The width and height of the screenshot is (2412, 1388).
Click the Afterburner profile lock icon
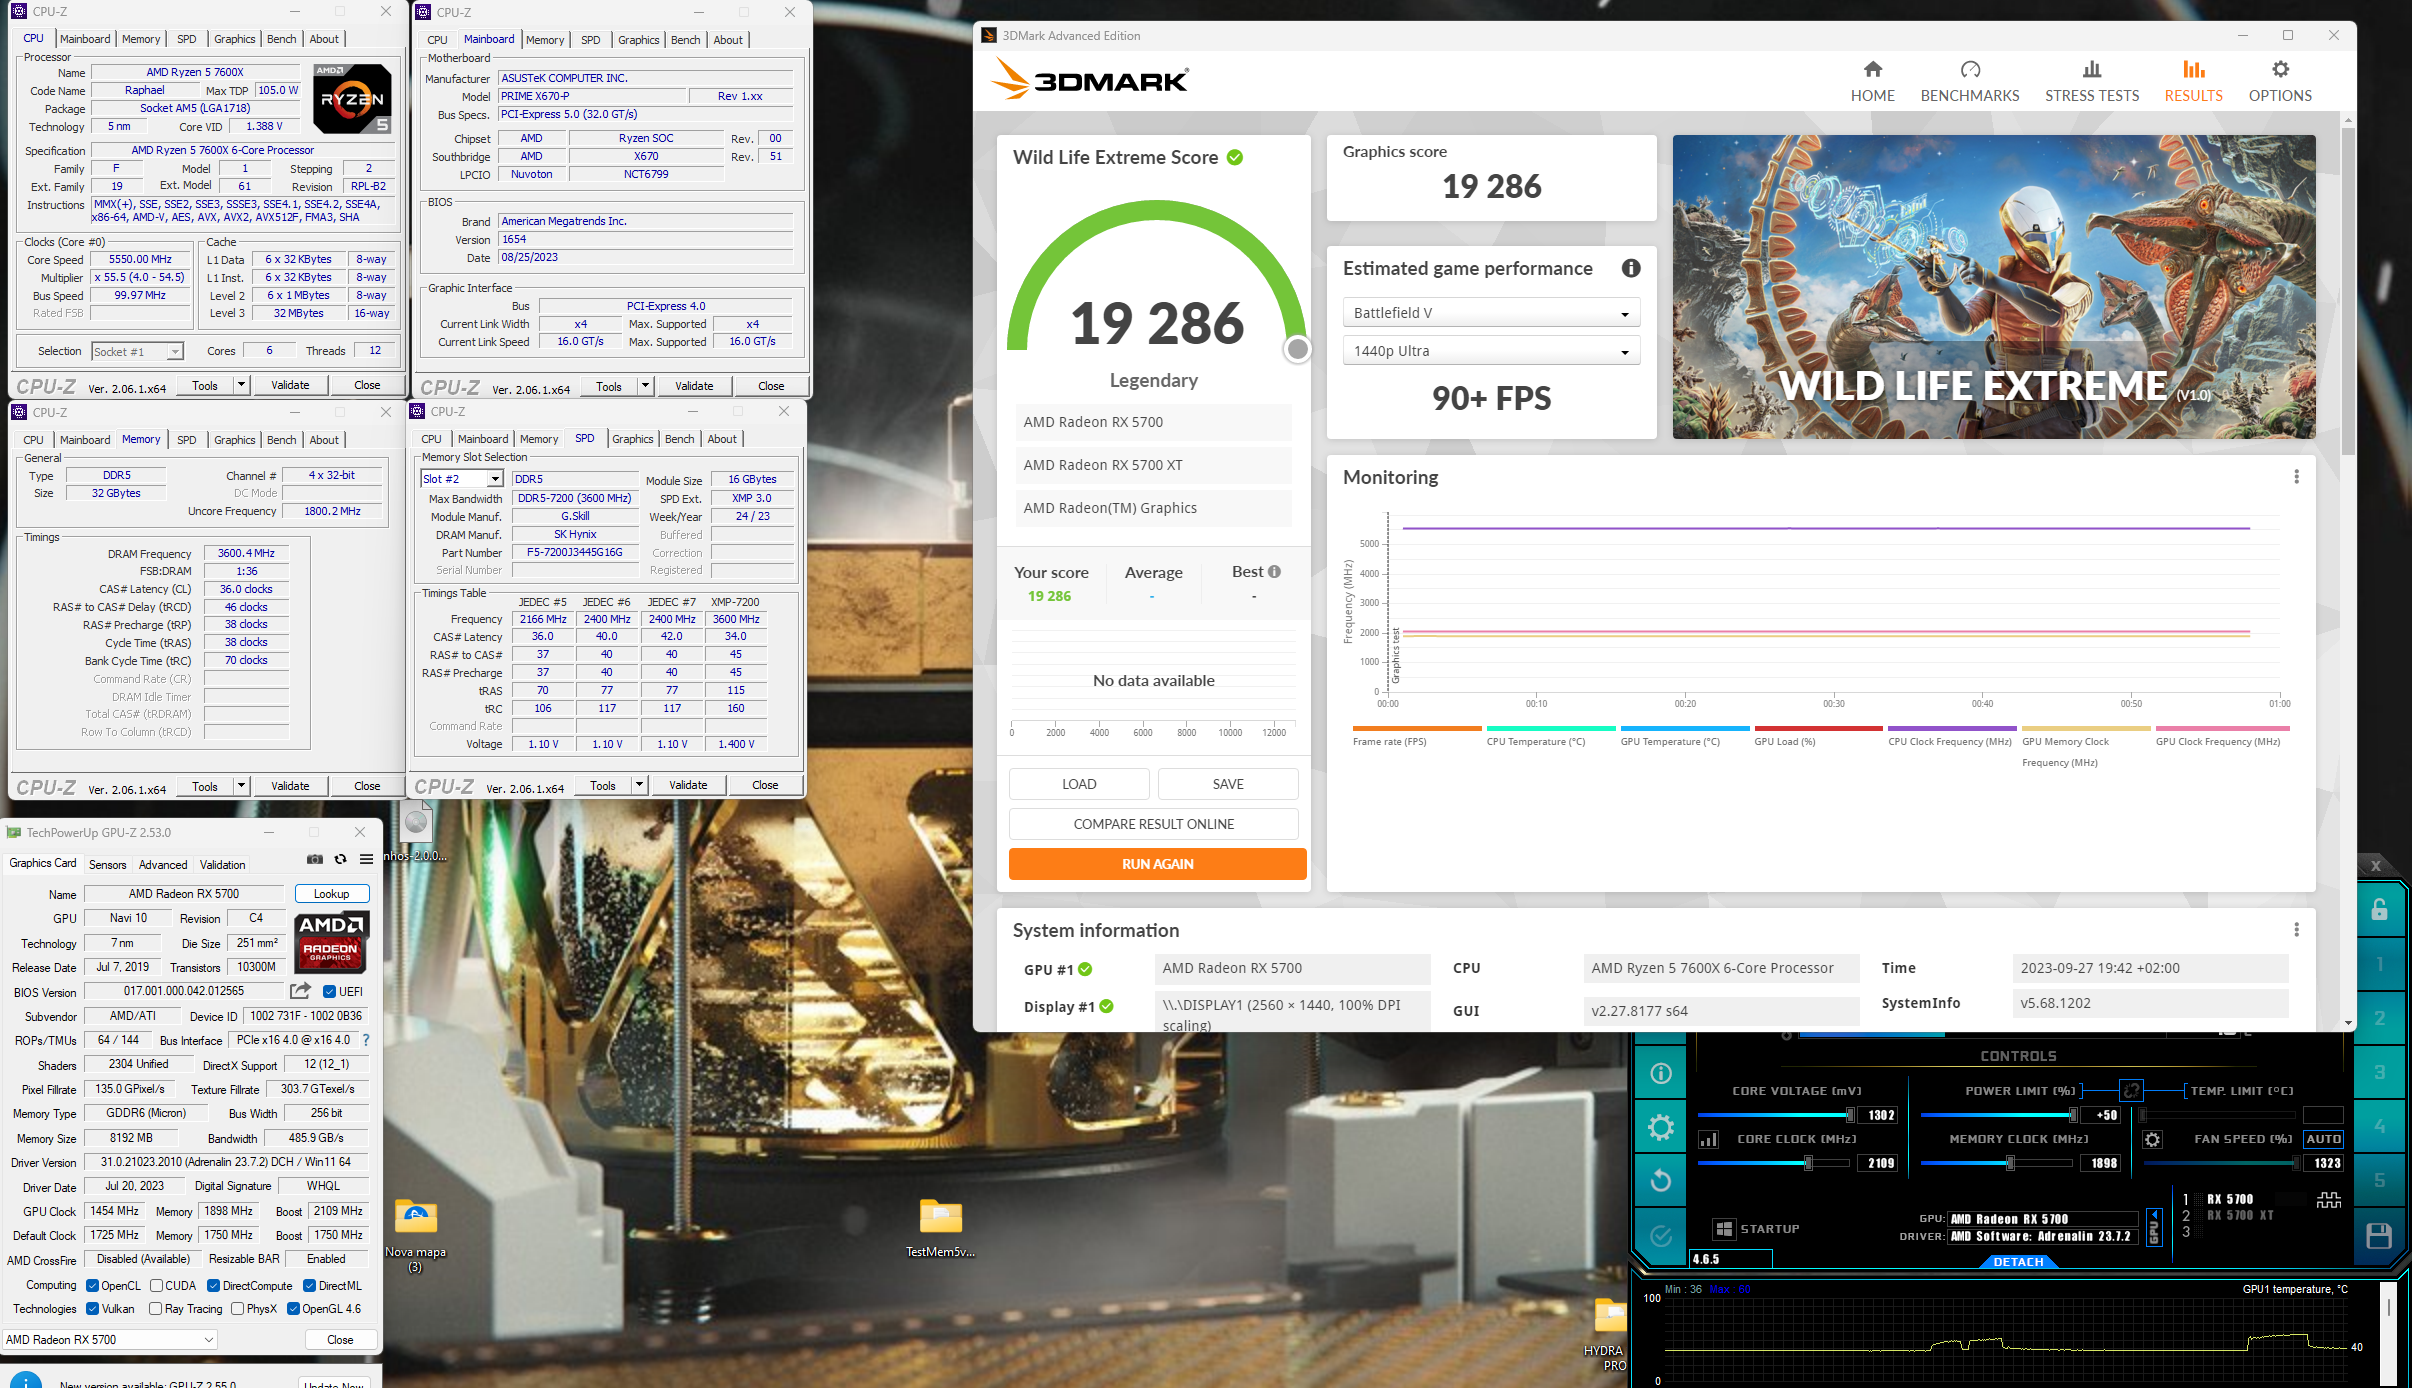coord(2379,909)
